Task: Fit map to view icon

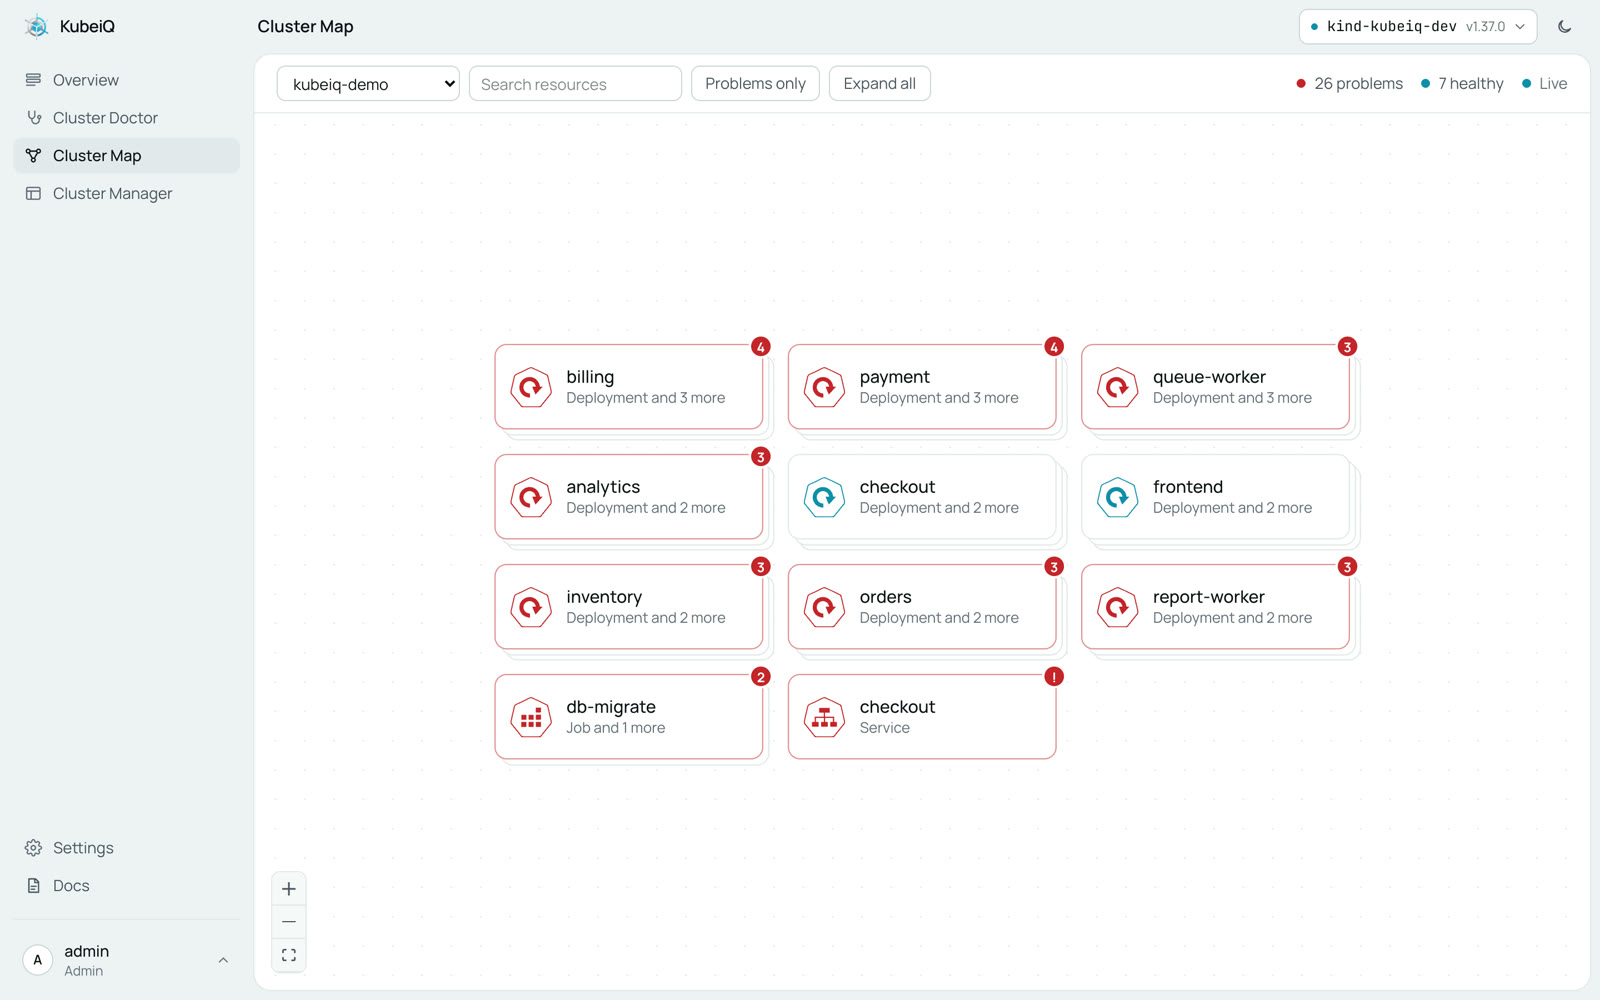Action: (x=289, y=956)
